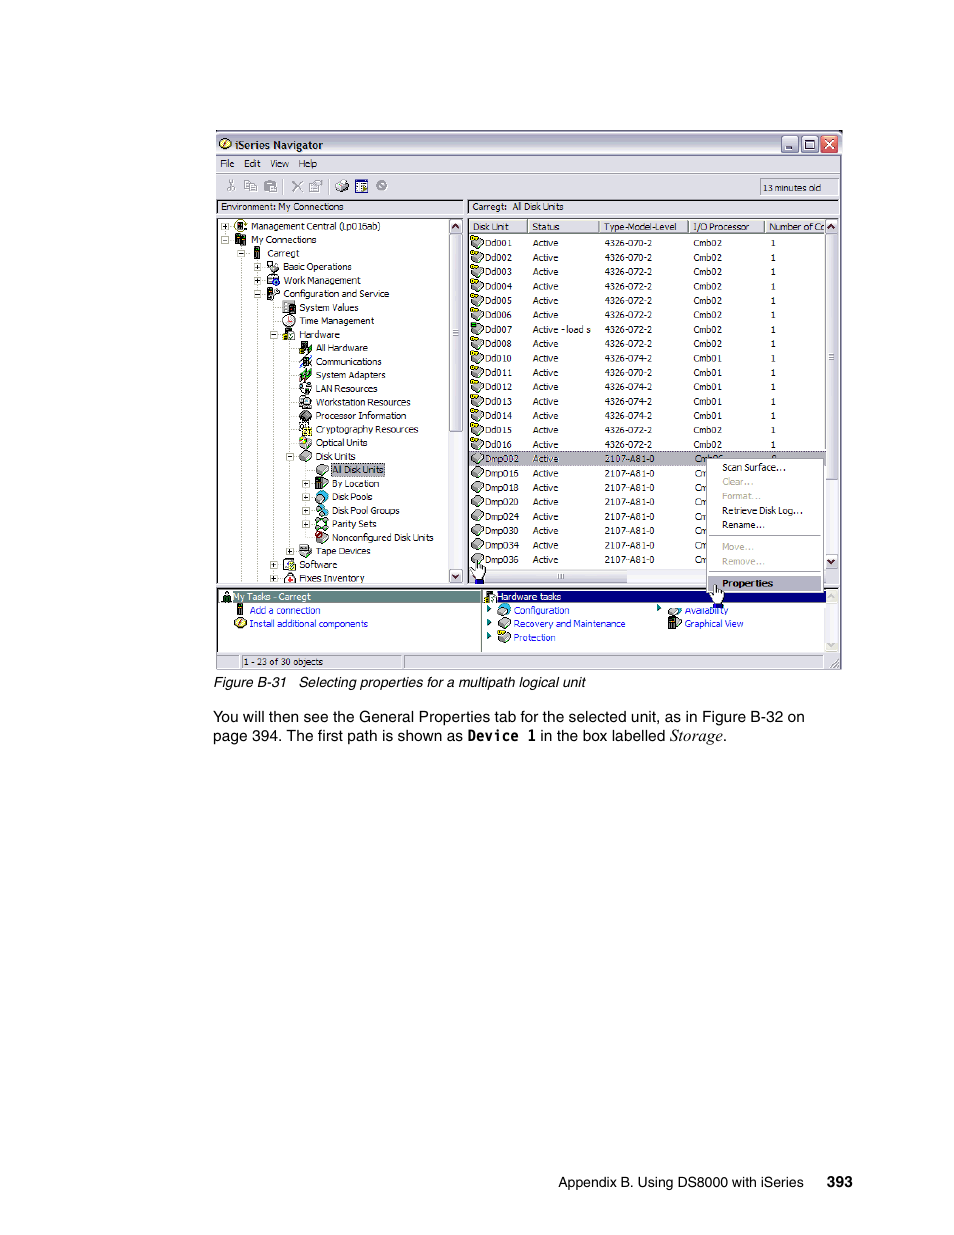Click the Cryptography Resources icon
954x1235 pixels.
click(x=306, y=429)
